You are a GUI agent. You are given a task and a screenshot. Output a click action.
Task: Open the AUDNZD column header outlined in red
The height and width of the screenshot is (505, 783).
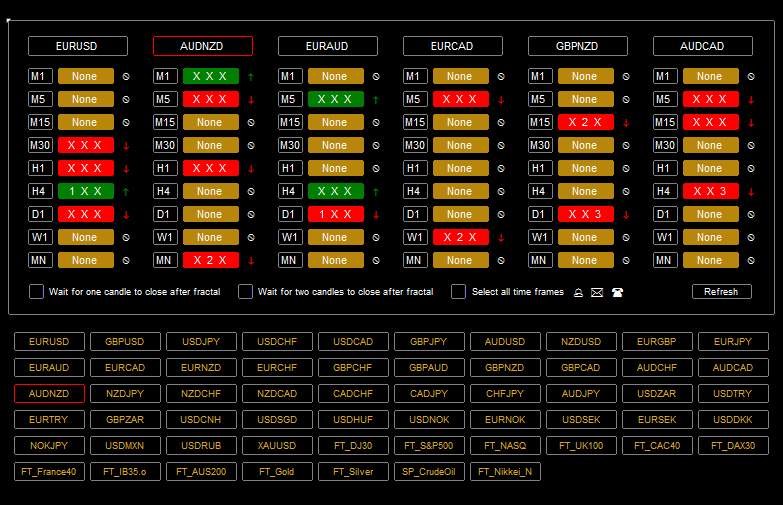203,46
